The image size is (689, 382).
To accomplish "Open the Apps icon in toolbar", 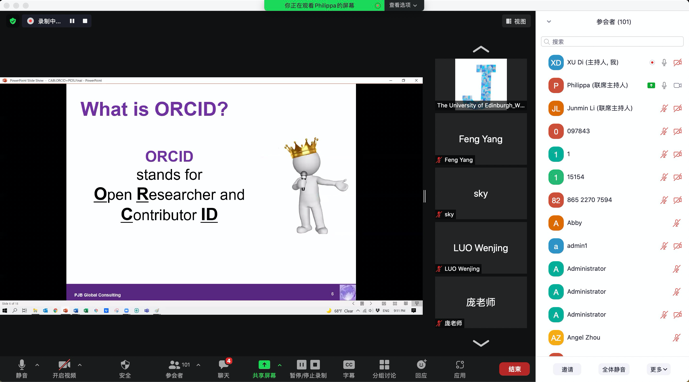I will click(x=460, y=364).
